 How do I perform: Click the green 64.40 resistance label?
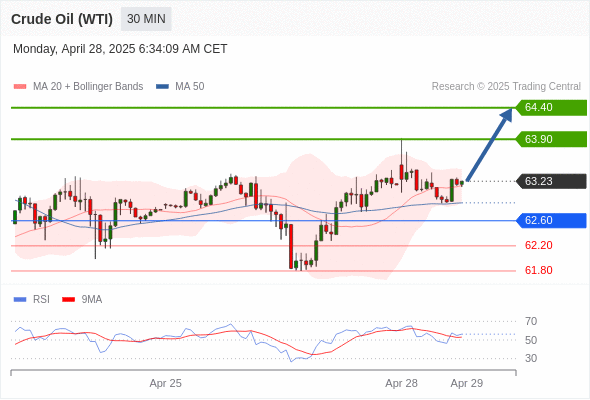click(x=551, y=108)
